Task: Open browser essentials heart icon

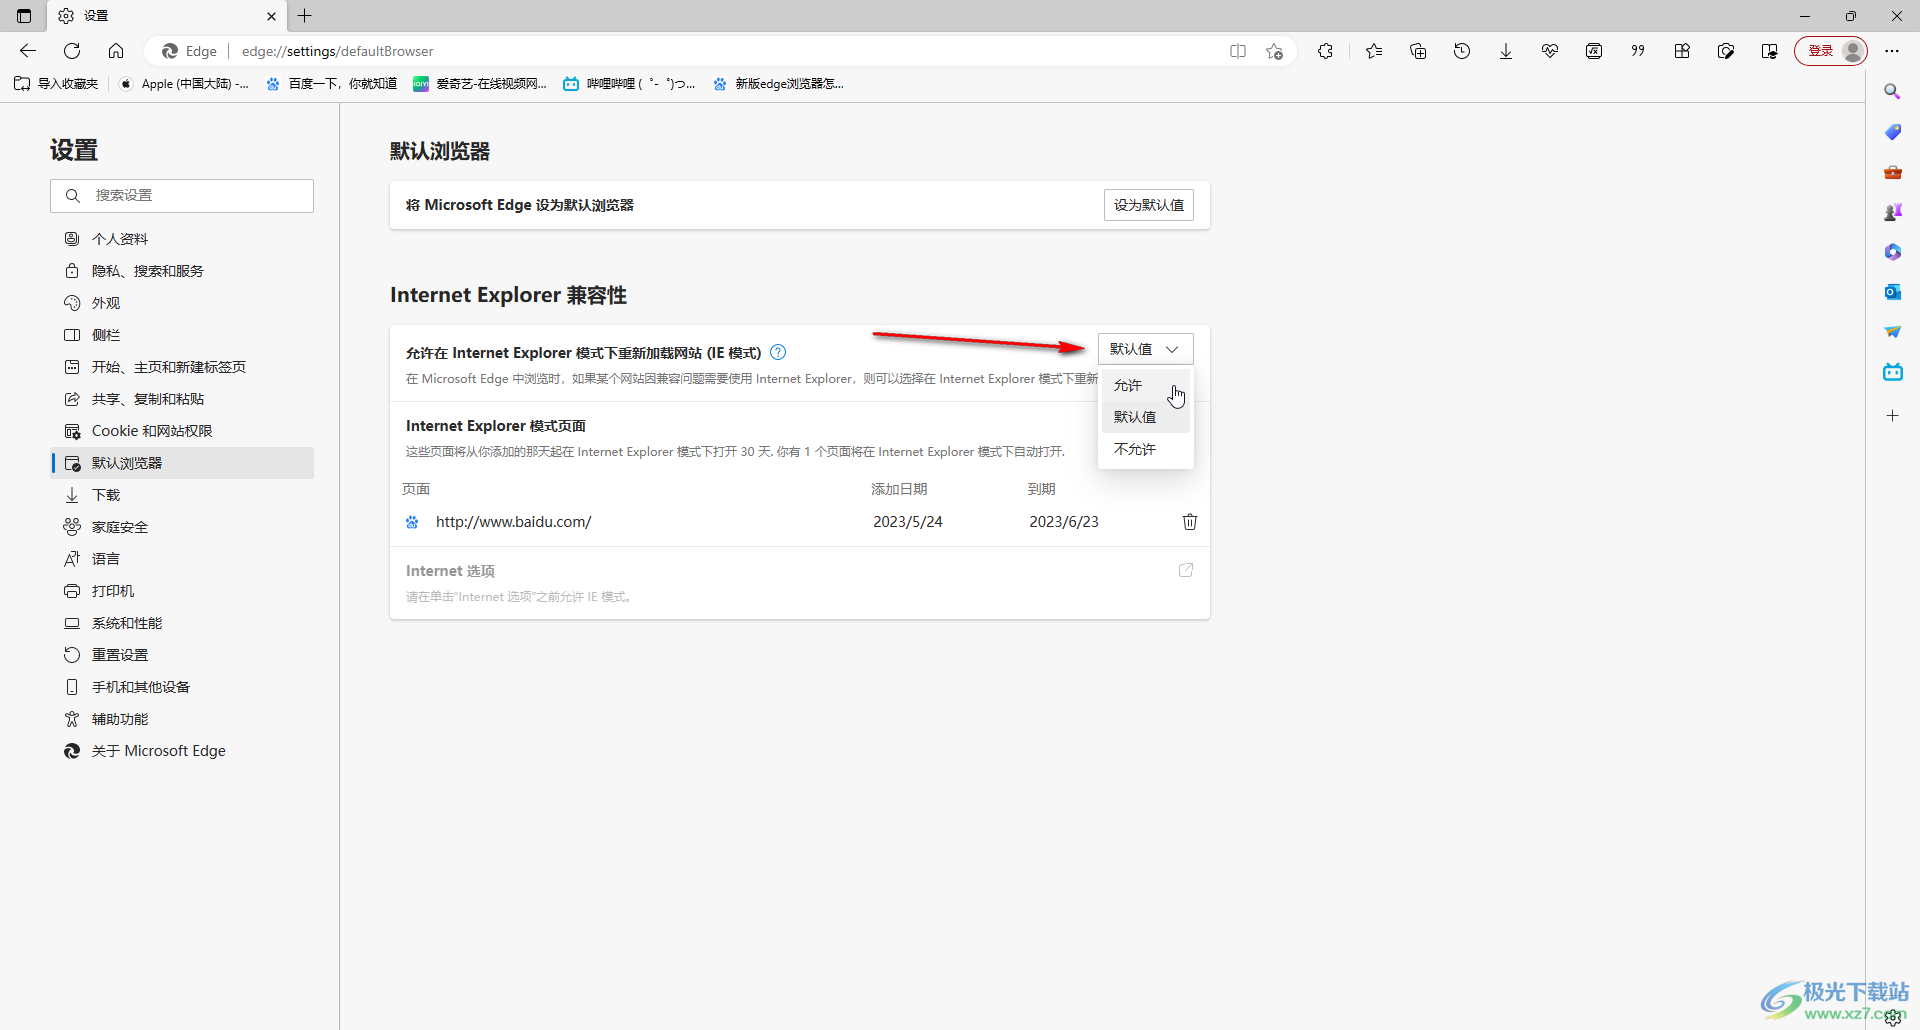Action: click(1550, 51)
